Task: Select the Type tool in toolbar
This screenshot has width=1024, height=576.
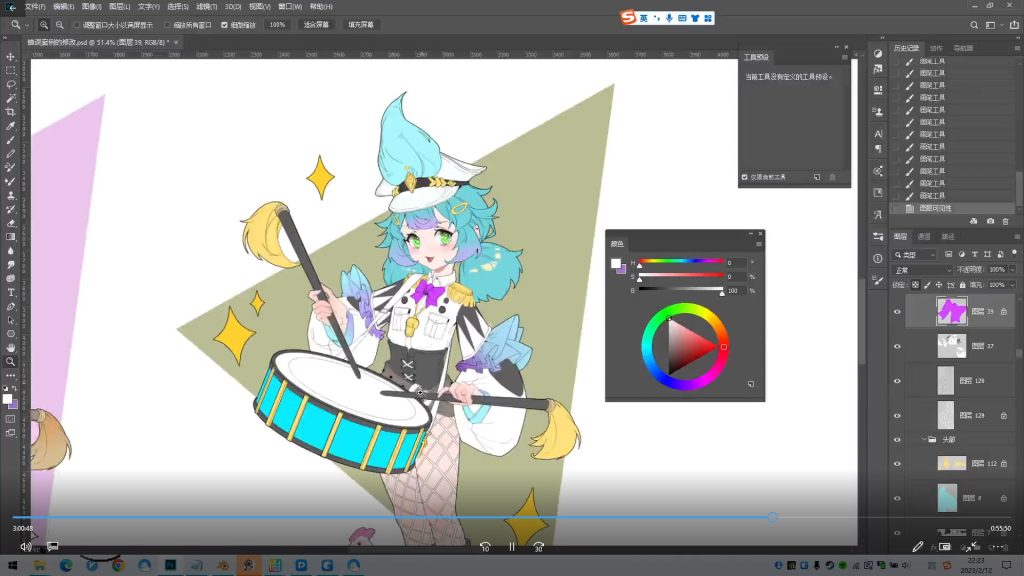Action: 10,291
